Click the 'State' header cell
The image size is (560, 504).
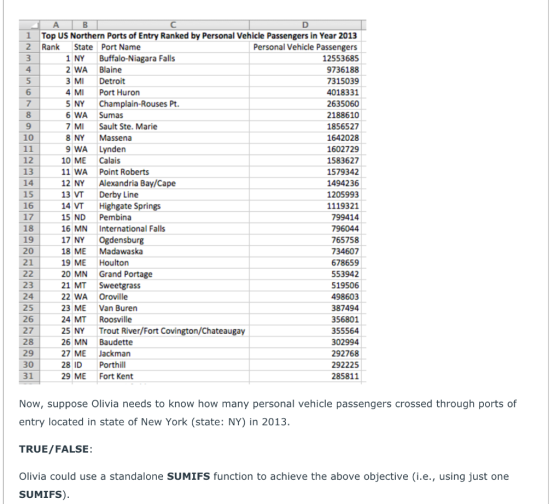click(85, 47)
